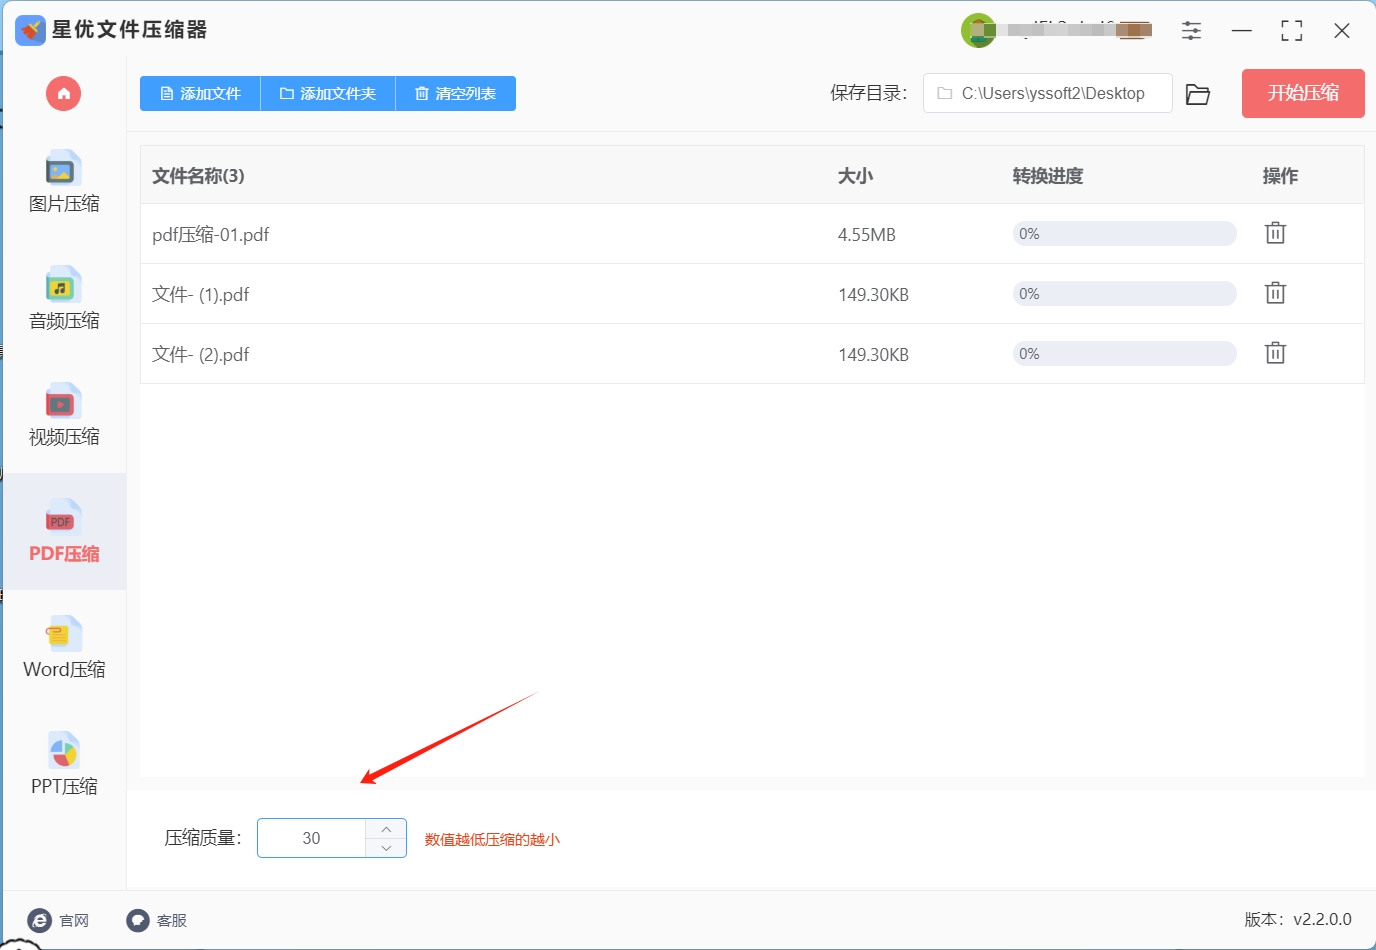Click the 星优文件压缩器 app logo icon
Image resolution: width=1376 pixels, height=950 pixels.
[x=30, y=30]
